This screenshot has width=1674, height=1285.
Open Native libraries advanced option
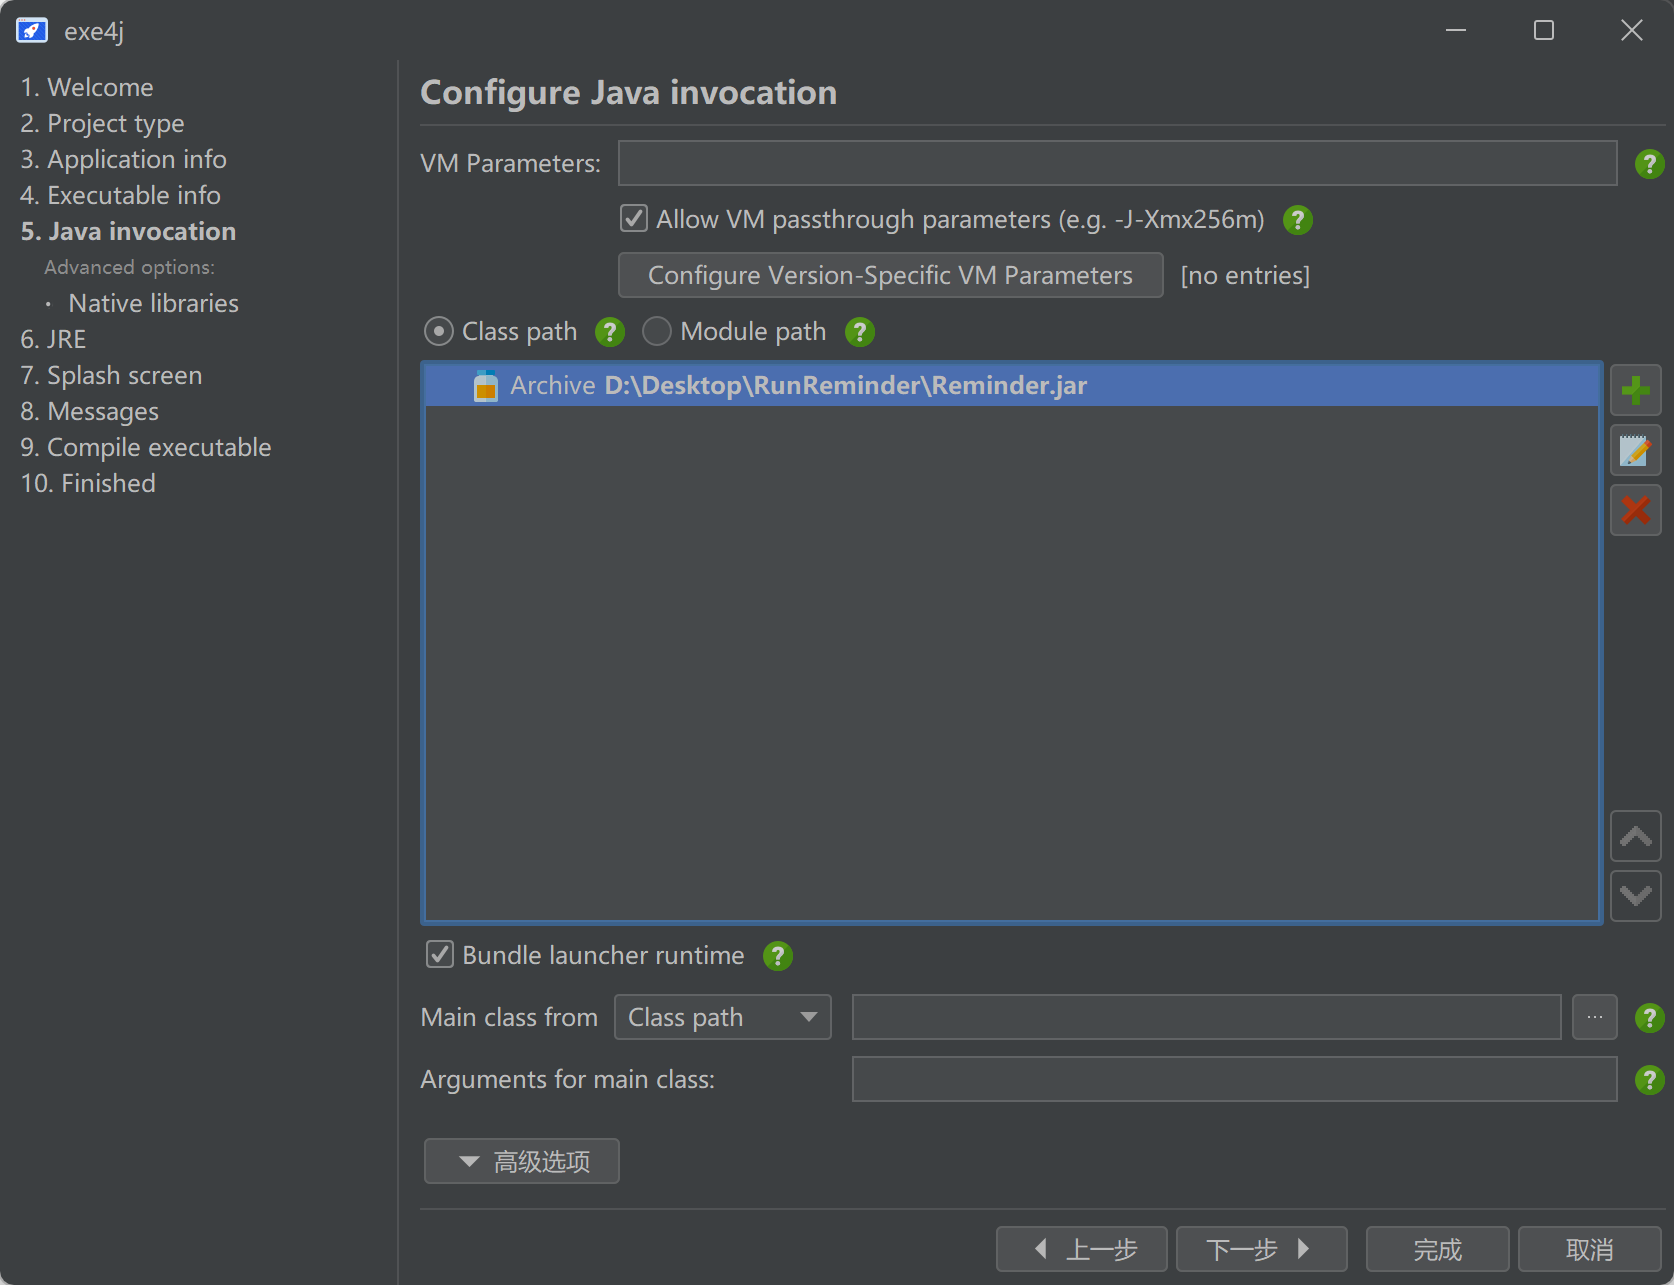click(x=153, y=303)
